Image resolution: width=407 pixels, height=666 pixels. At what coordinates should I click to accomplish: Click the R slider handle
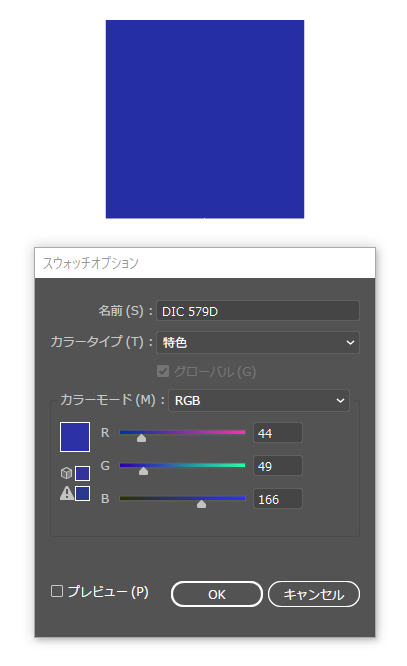click(x=141, y=438)
